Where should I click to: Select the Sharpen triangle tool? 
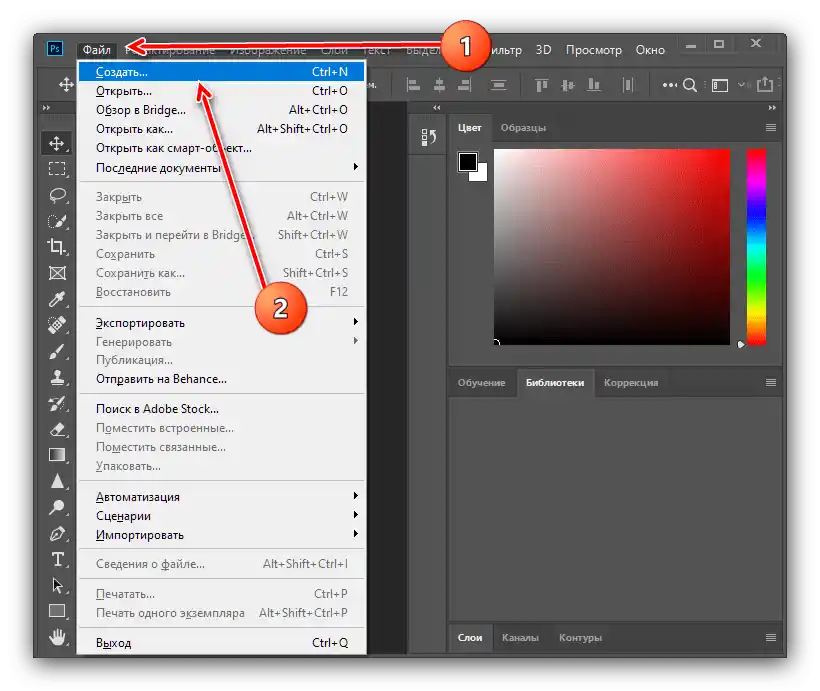tap(56, 481)
